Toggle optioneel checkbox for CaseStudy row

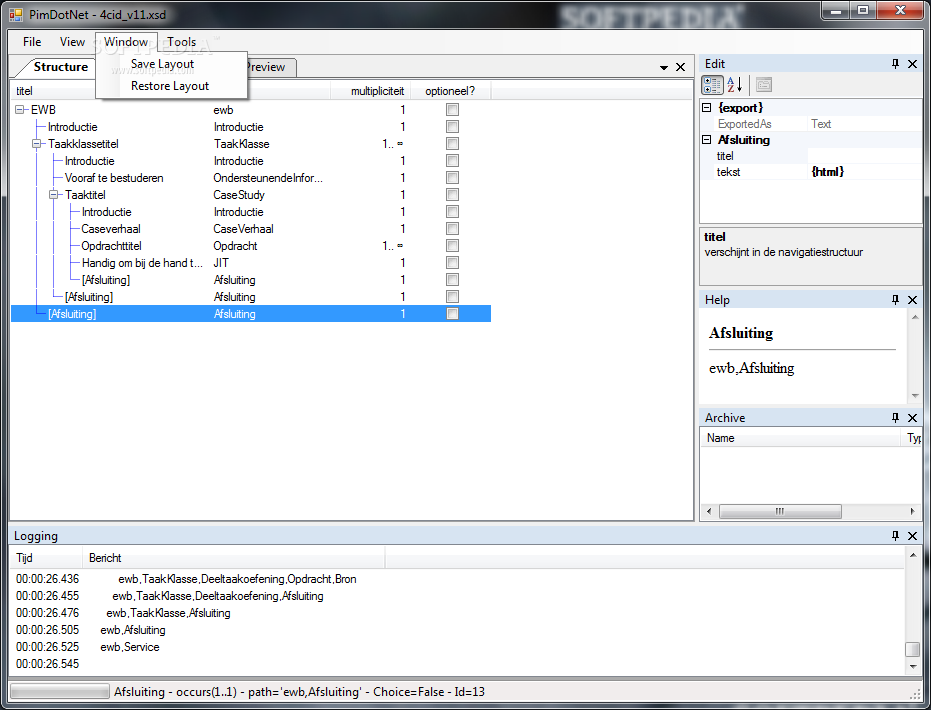(452, 195)
